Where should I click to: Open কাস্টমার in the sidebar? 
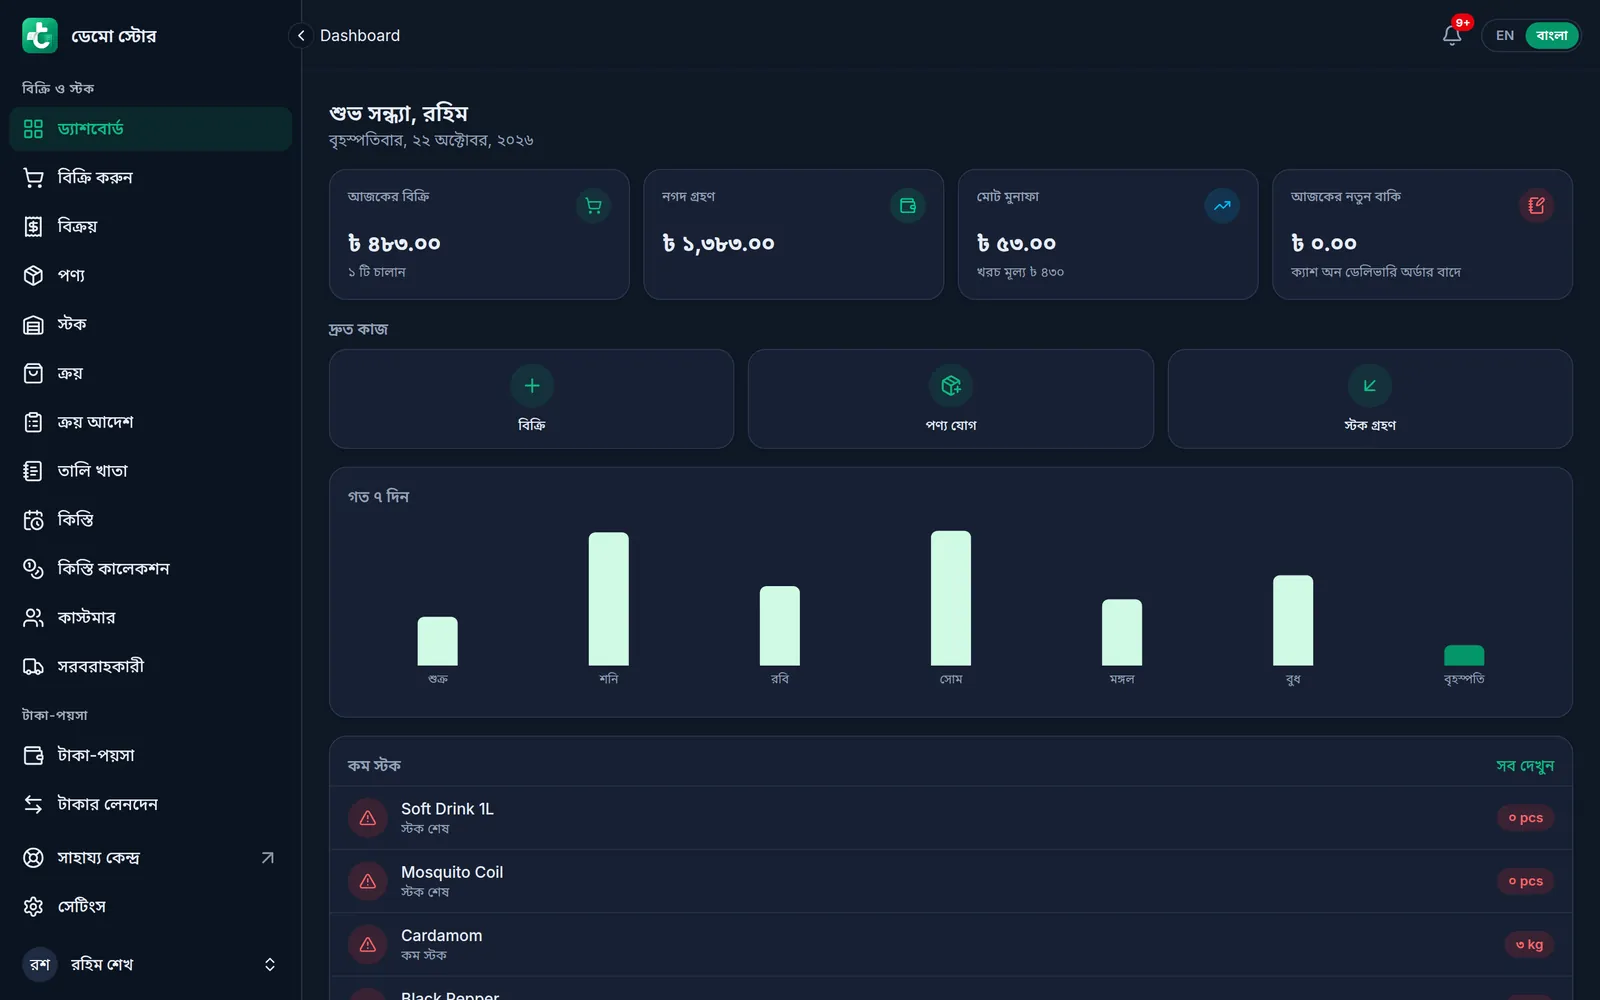click(x=151, y=618)
